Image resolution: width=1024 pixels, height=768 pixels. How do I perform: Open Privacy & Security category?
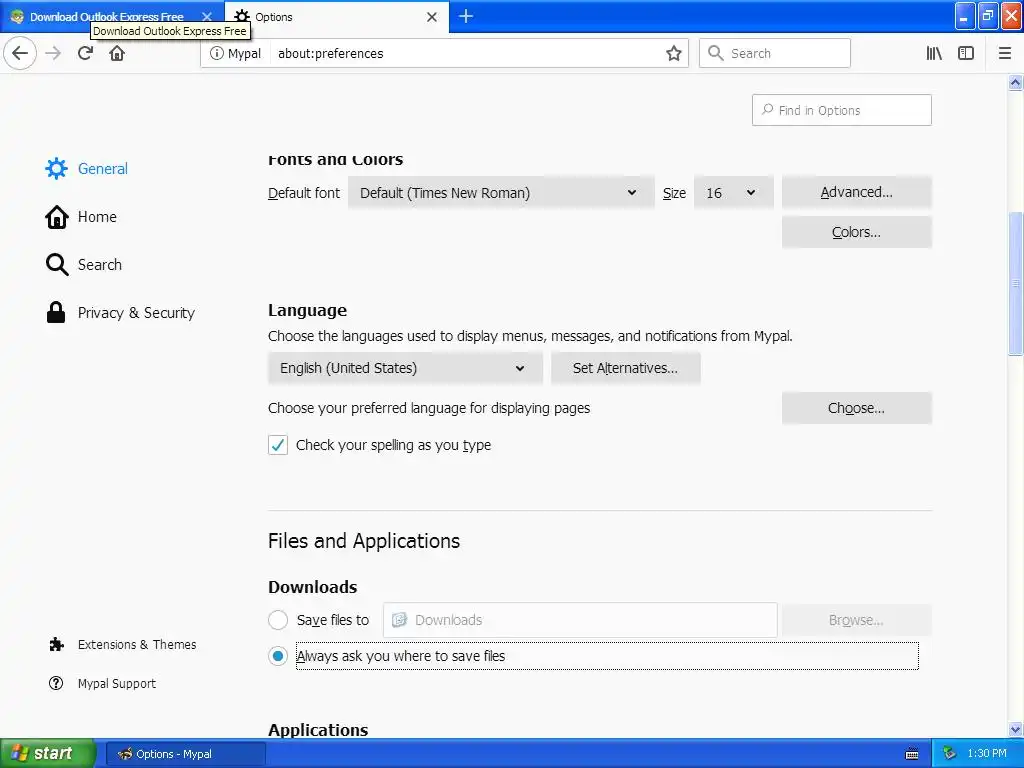[x=136, y=313]
